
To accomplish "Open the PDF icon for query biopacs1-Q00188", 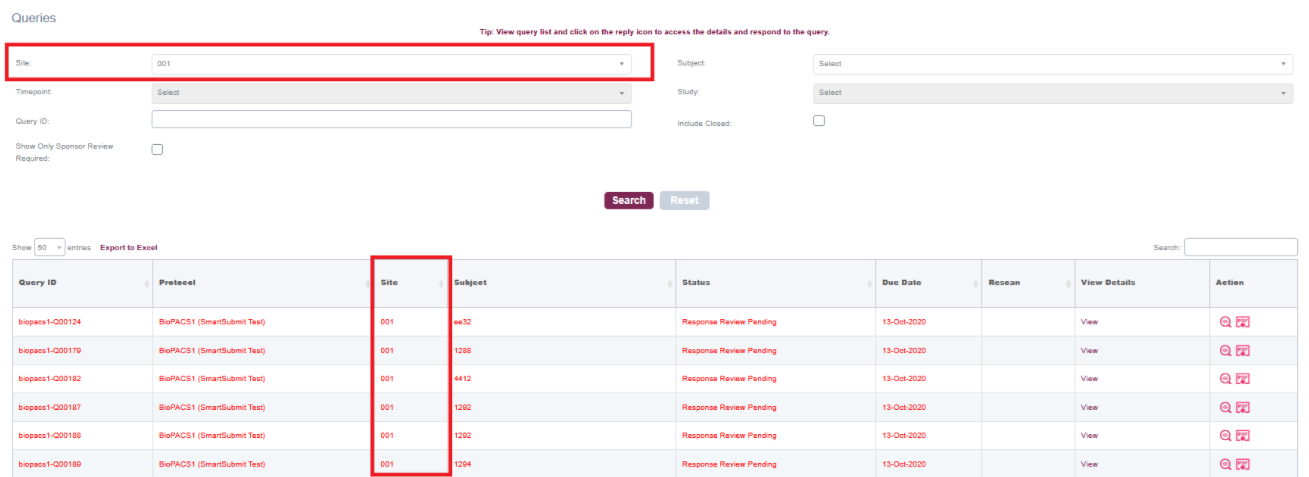I will pos(1243,436).
